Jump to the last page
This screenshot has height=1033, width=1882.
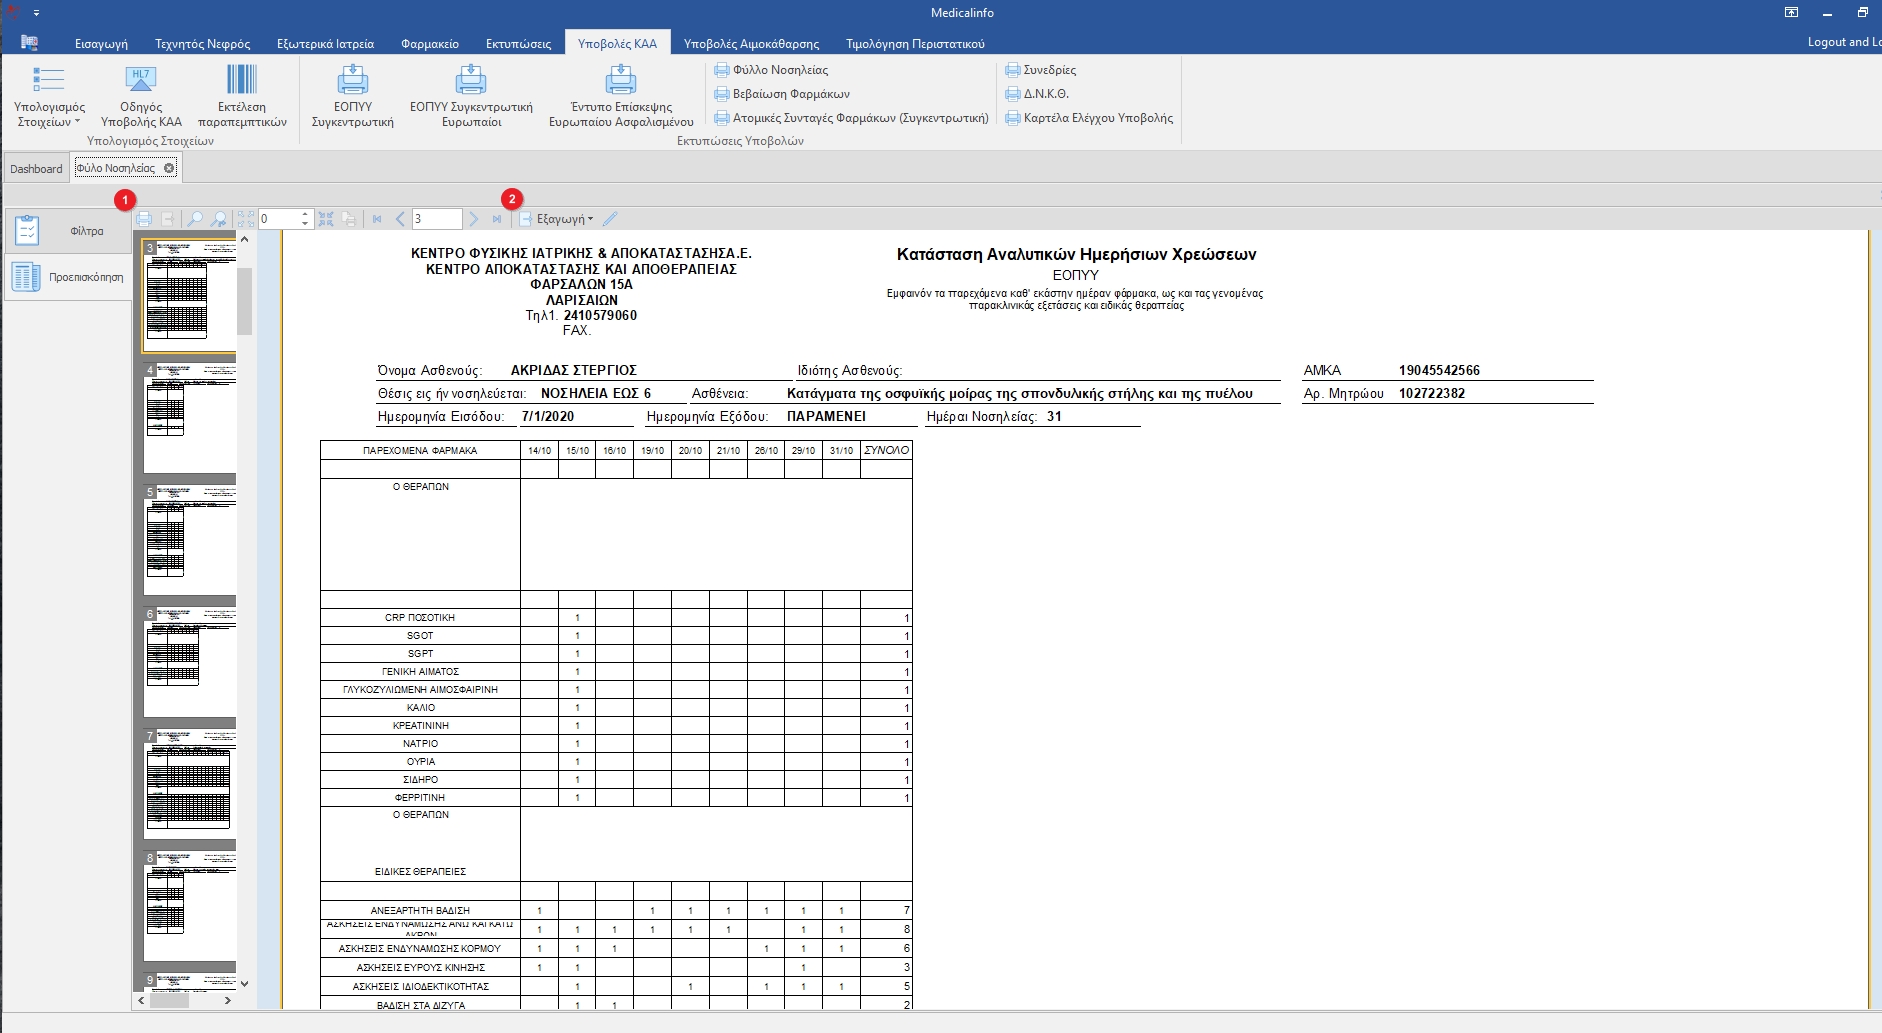coord(497,219)
